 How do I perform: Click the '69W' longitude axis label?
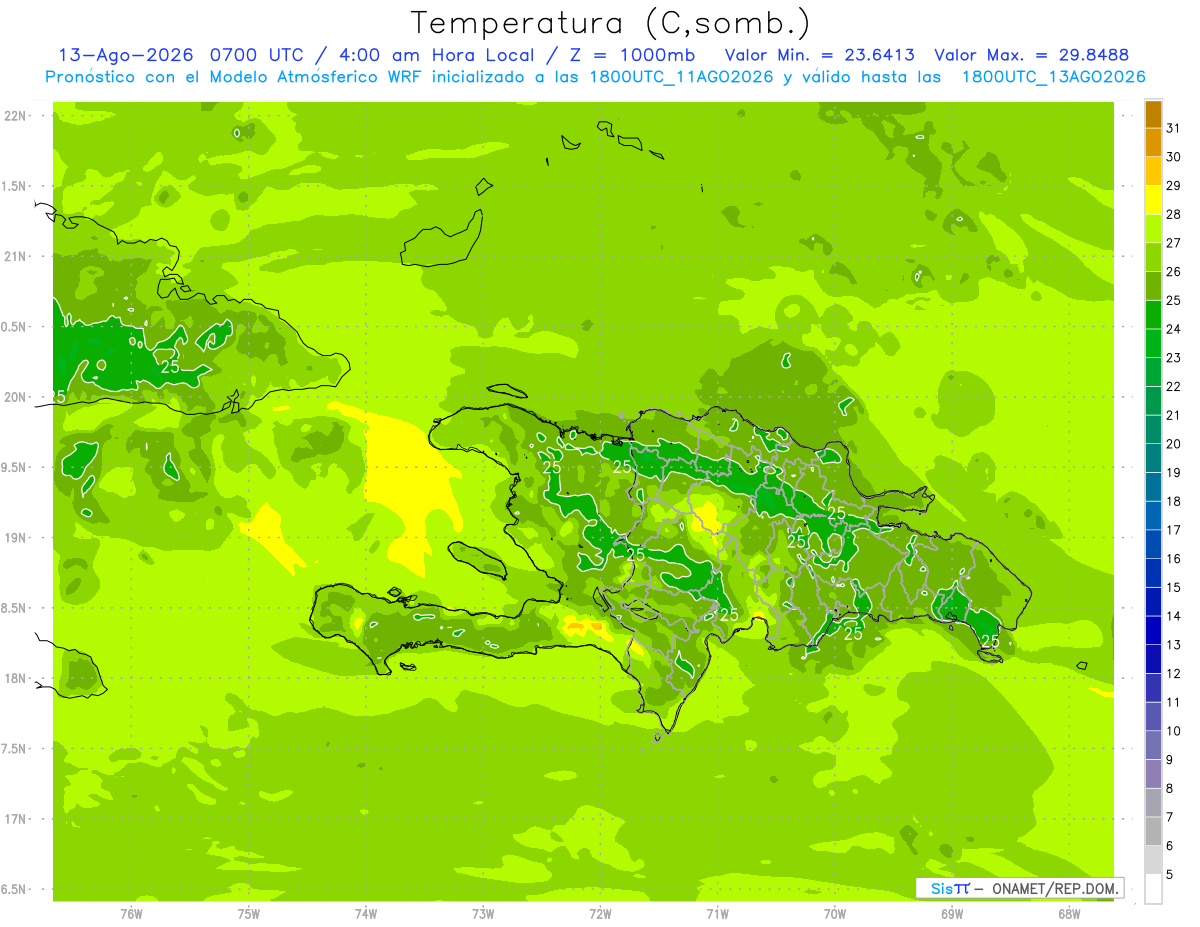pyautogui.click(x=952, y=914)
